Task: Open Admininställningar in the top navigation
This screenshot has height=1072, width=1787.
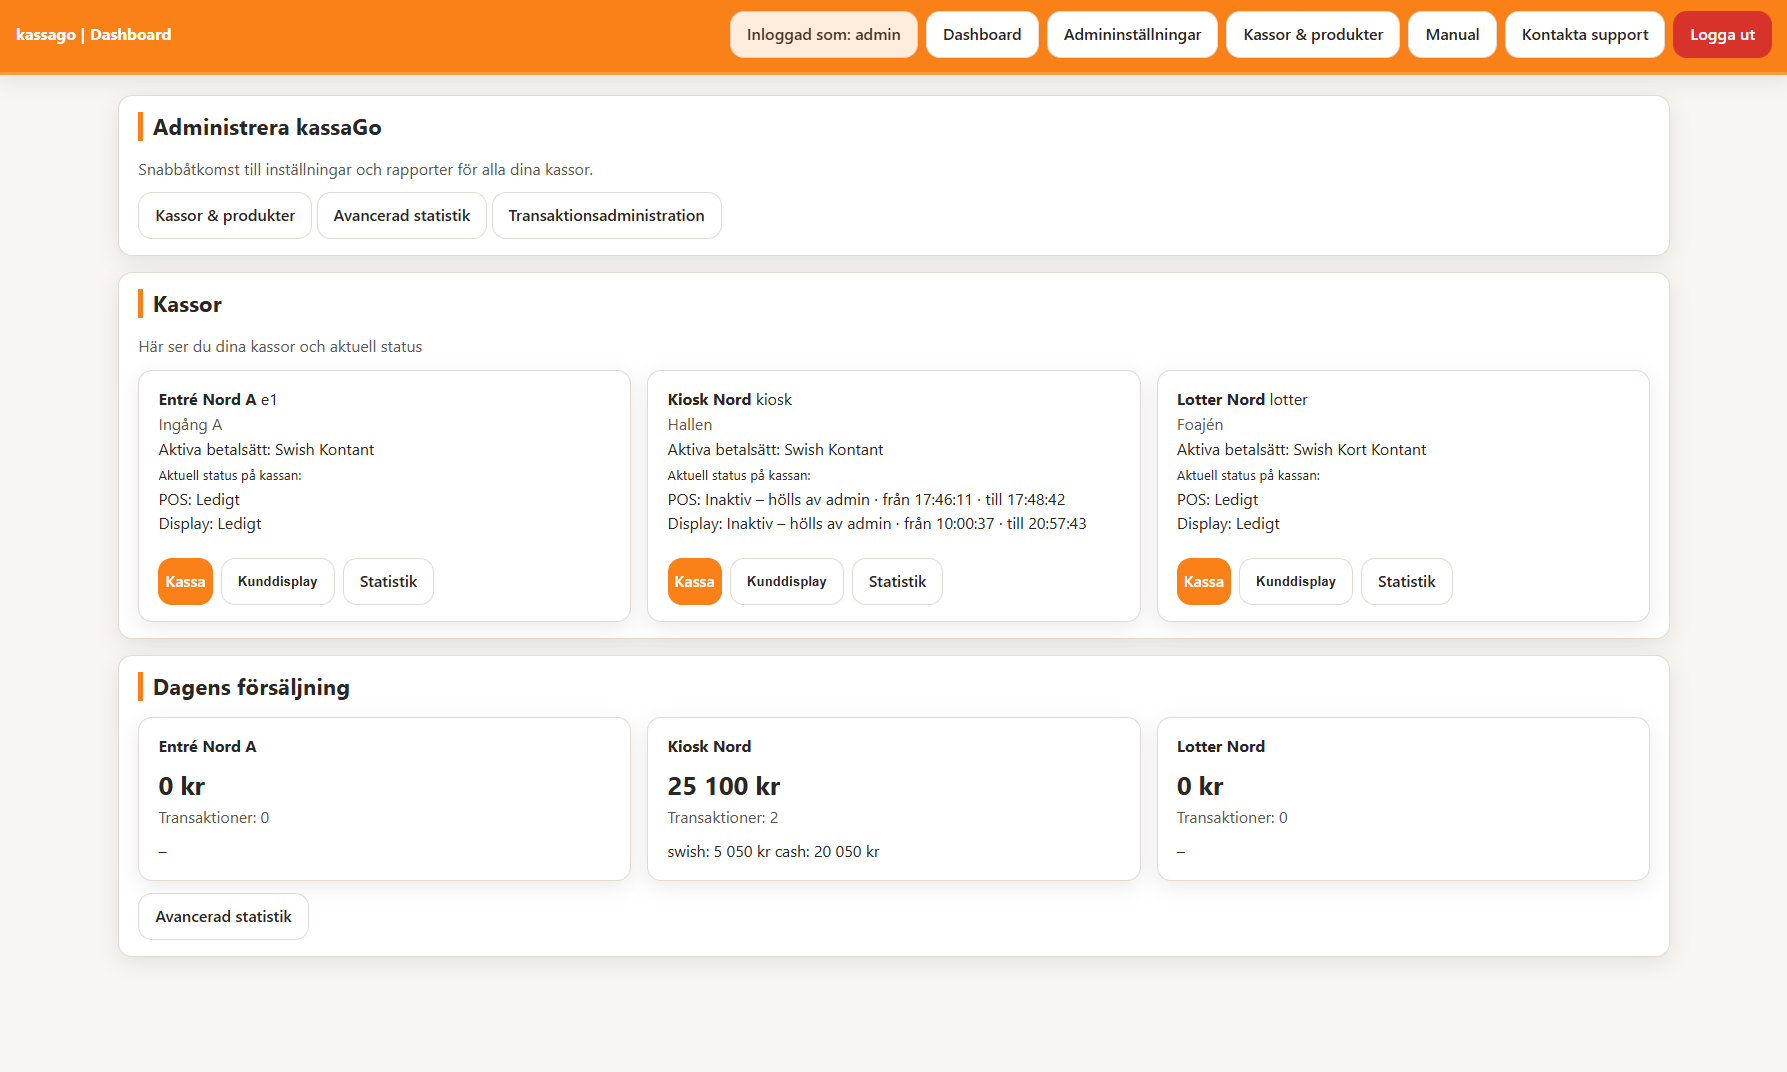Action: [x=1132, y=35]
